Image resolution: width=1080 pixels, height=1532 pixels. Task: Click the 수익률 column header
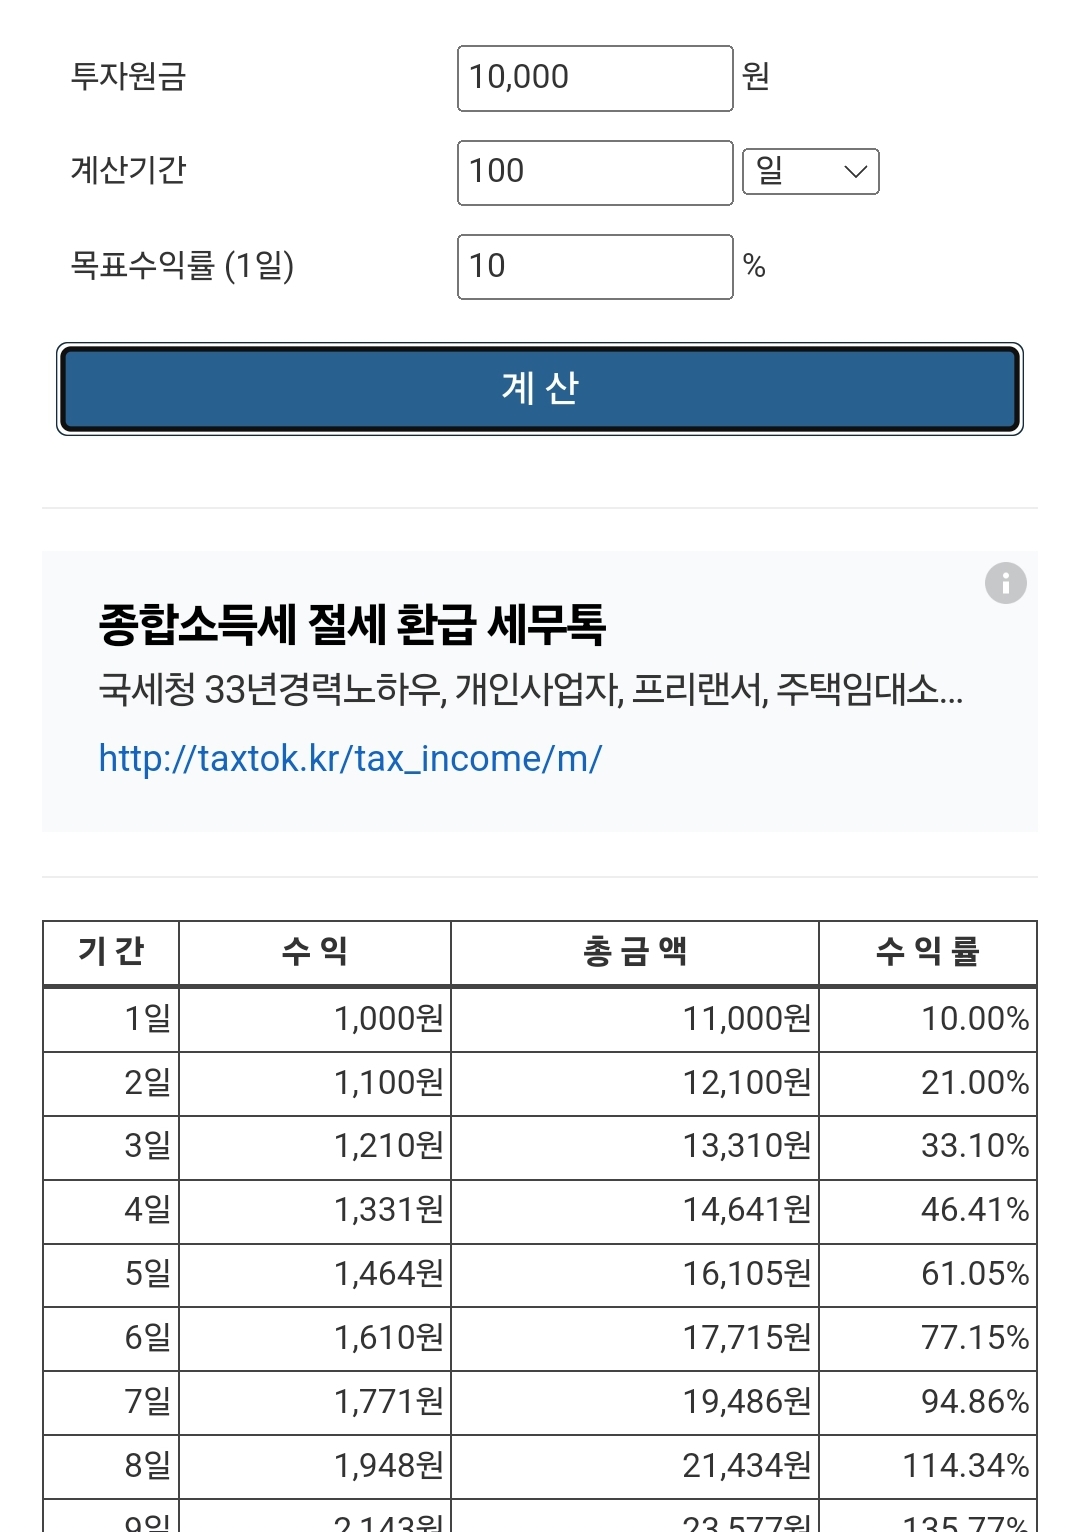coord(928,952)
